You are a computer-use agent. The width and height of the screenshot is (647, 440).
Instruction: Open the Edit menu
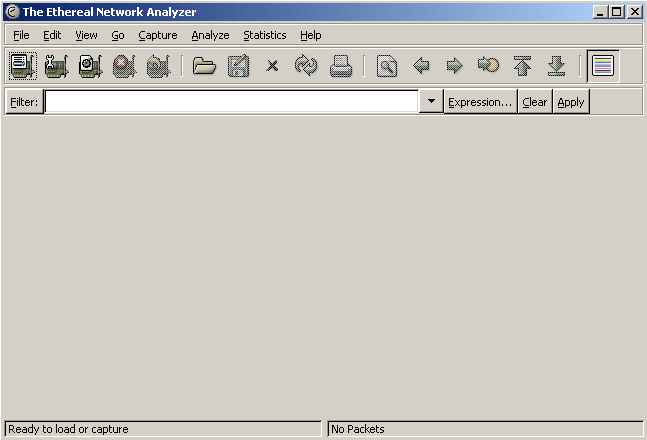(52, 35)
